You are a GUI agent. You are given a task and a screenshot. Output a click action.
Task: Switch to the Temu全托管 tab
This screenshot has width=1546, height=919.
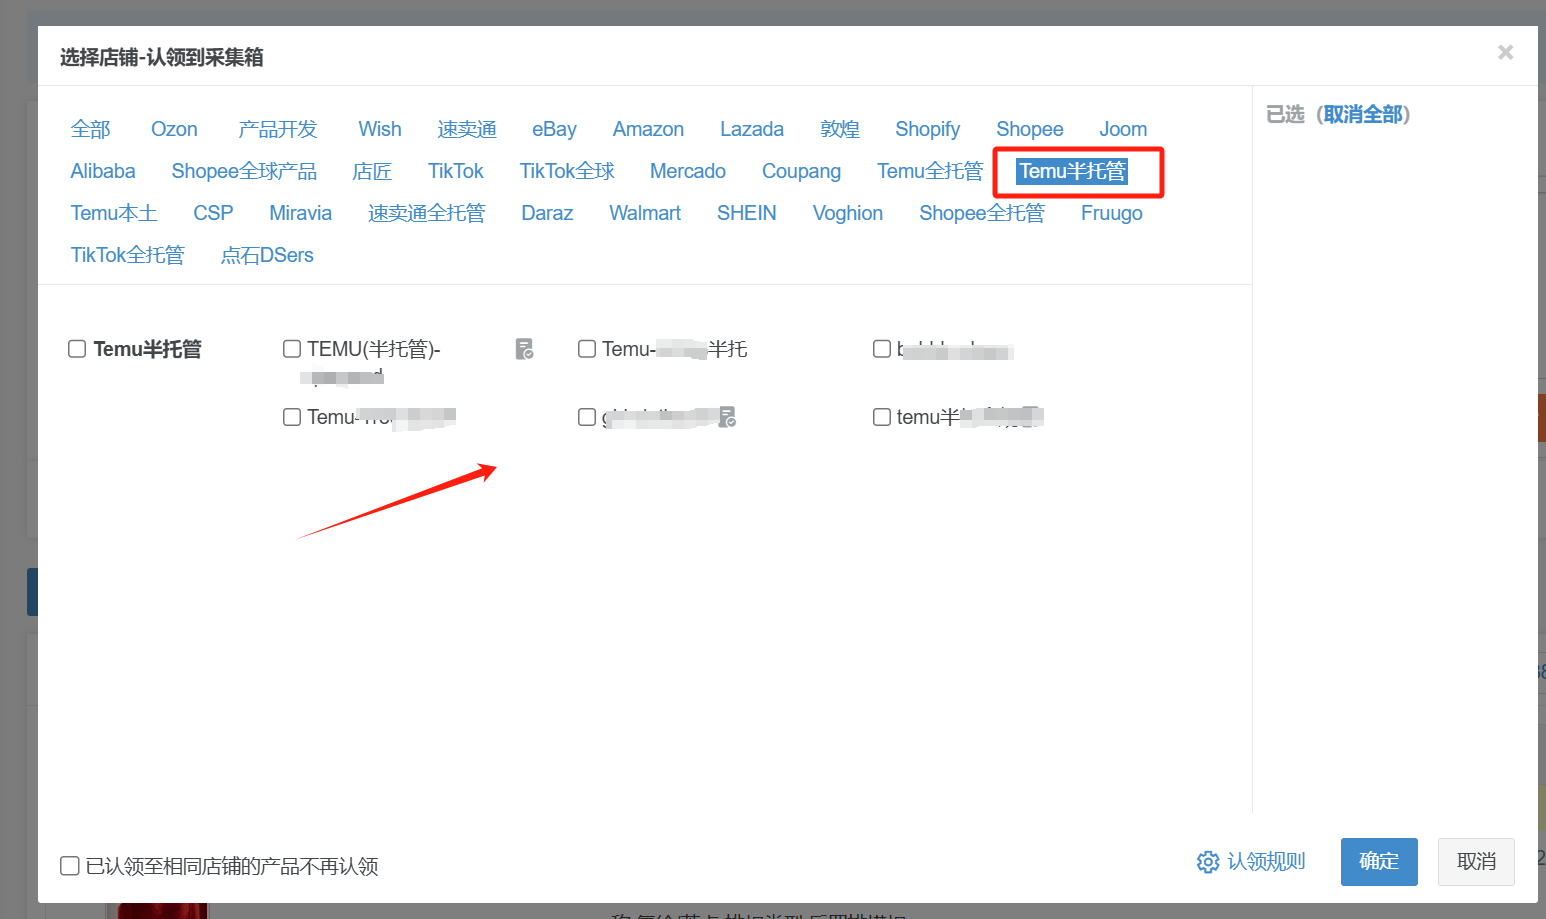tap(930, 171)
